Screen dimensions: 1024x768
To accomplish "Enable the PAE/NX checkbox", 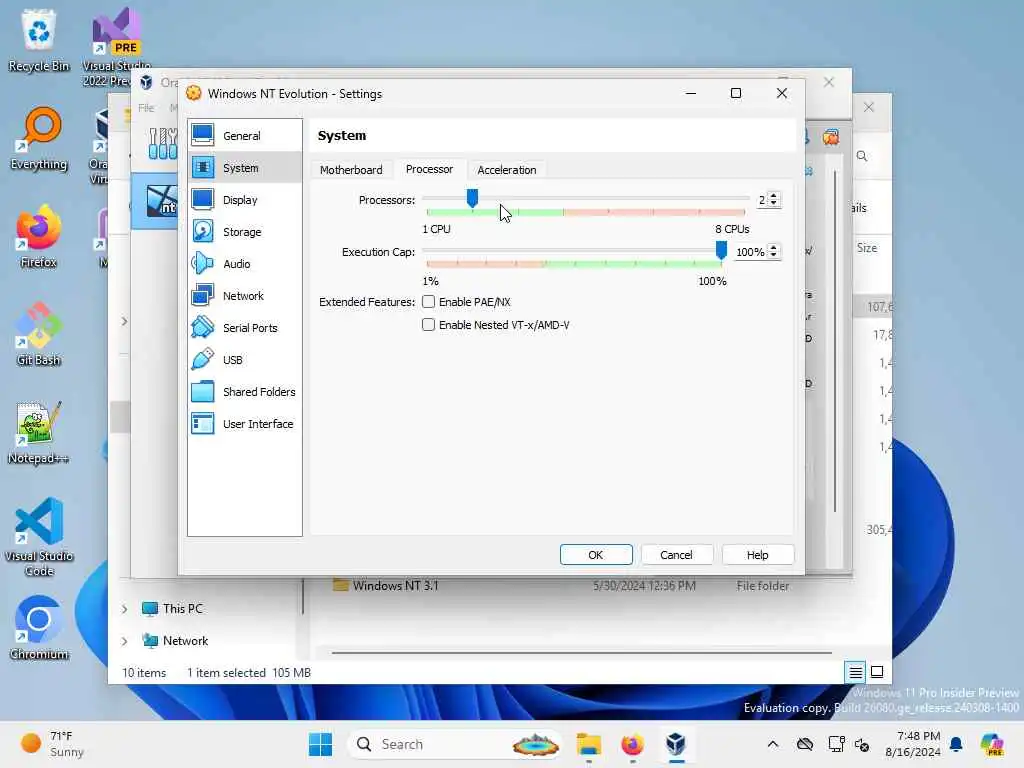I will coord(428,302).
